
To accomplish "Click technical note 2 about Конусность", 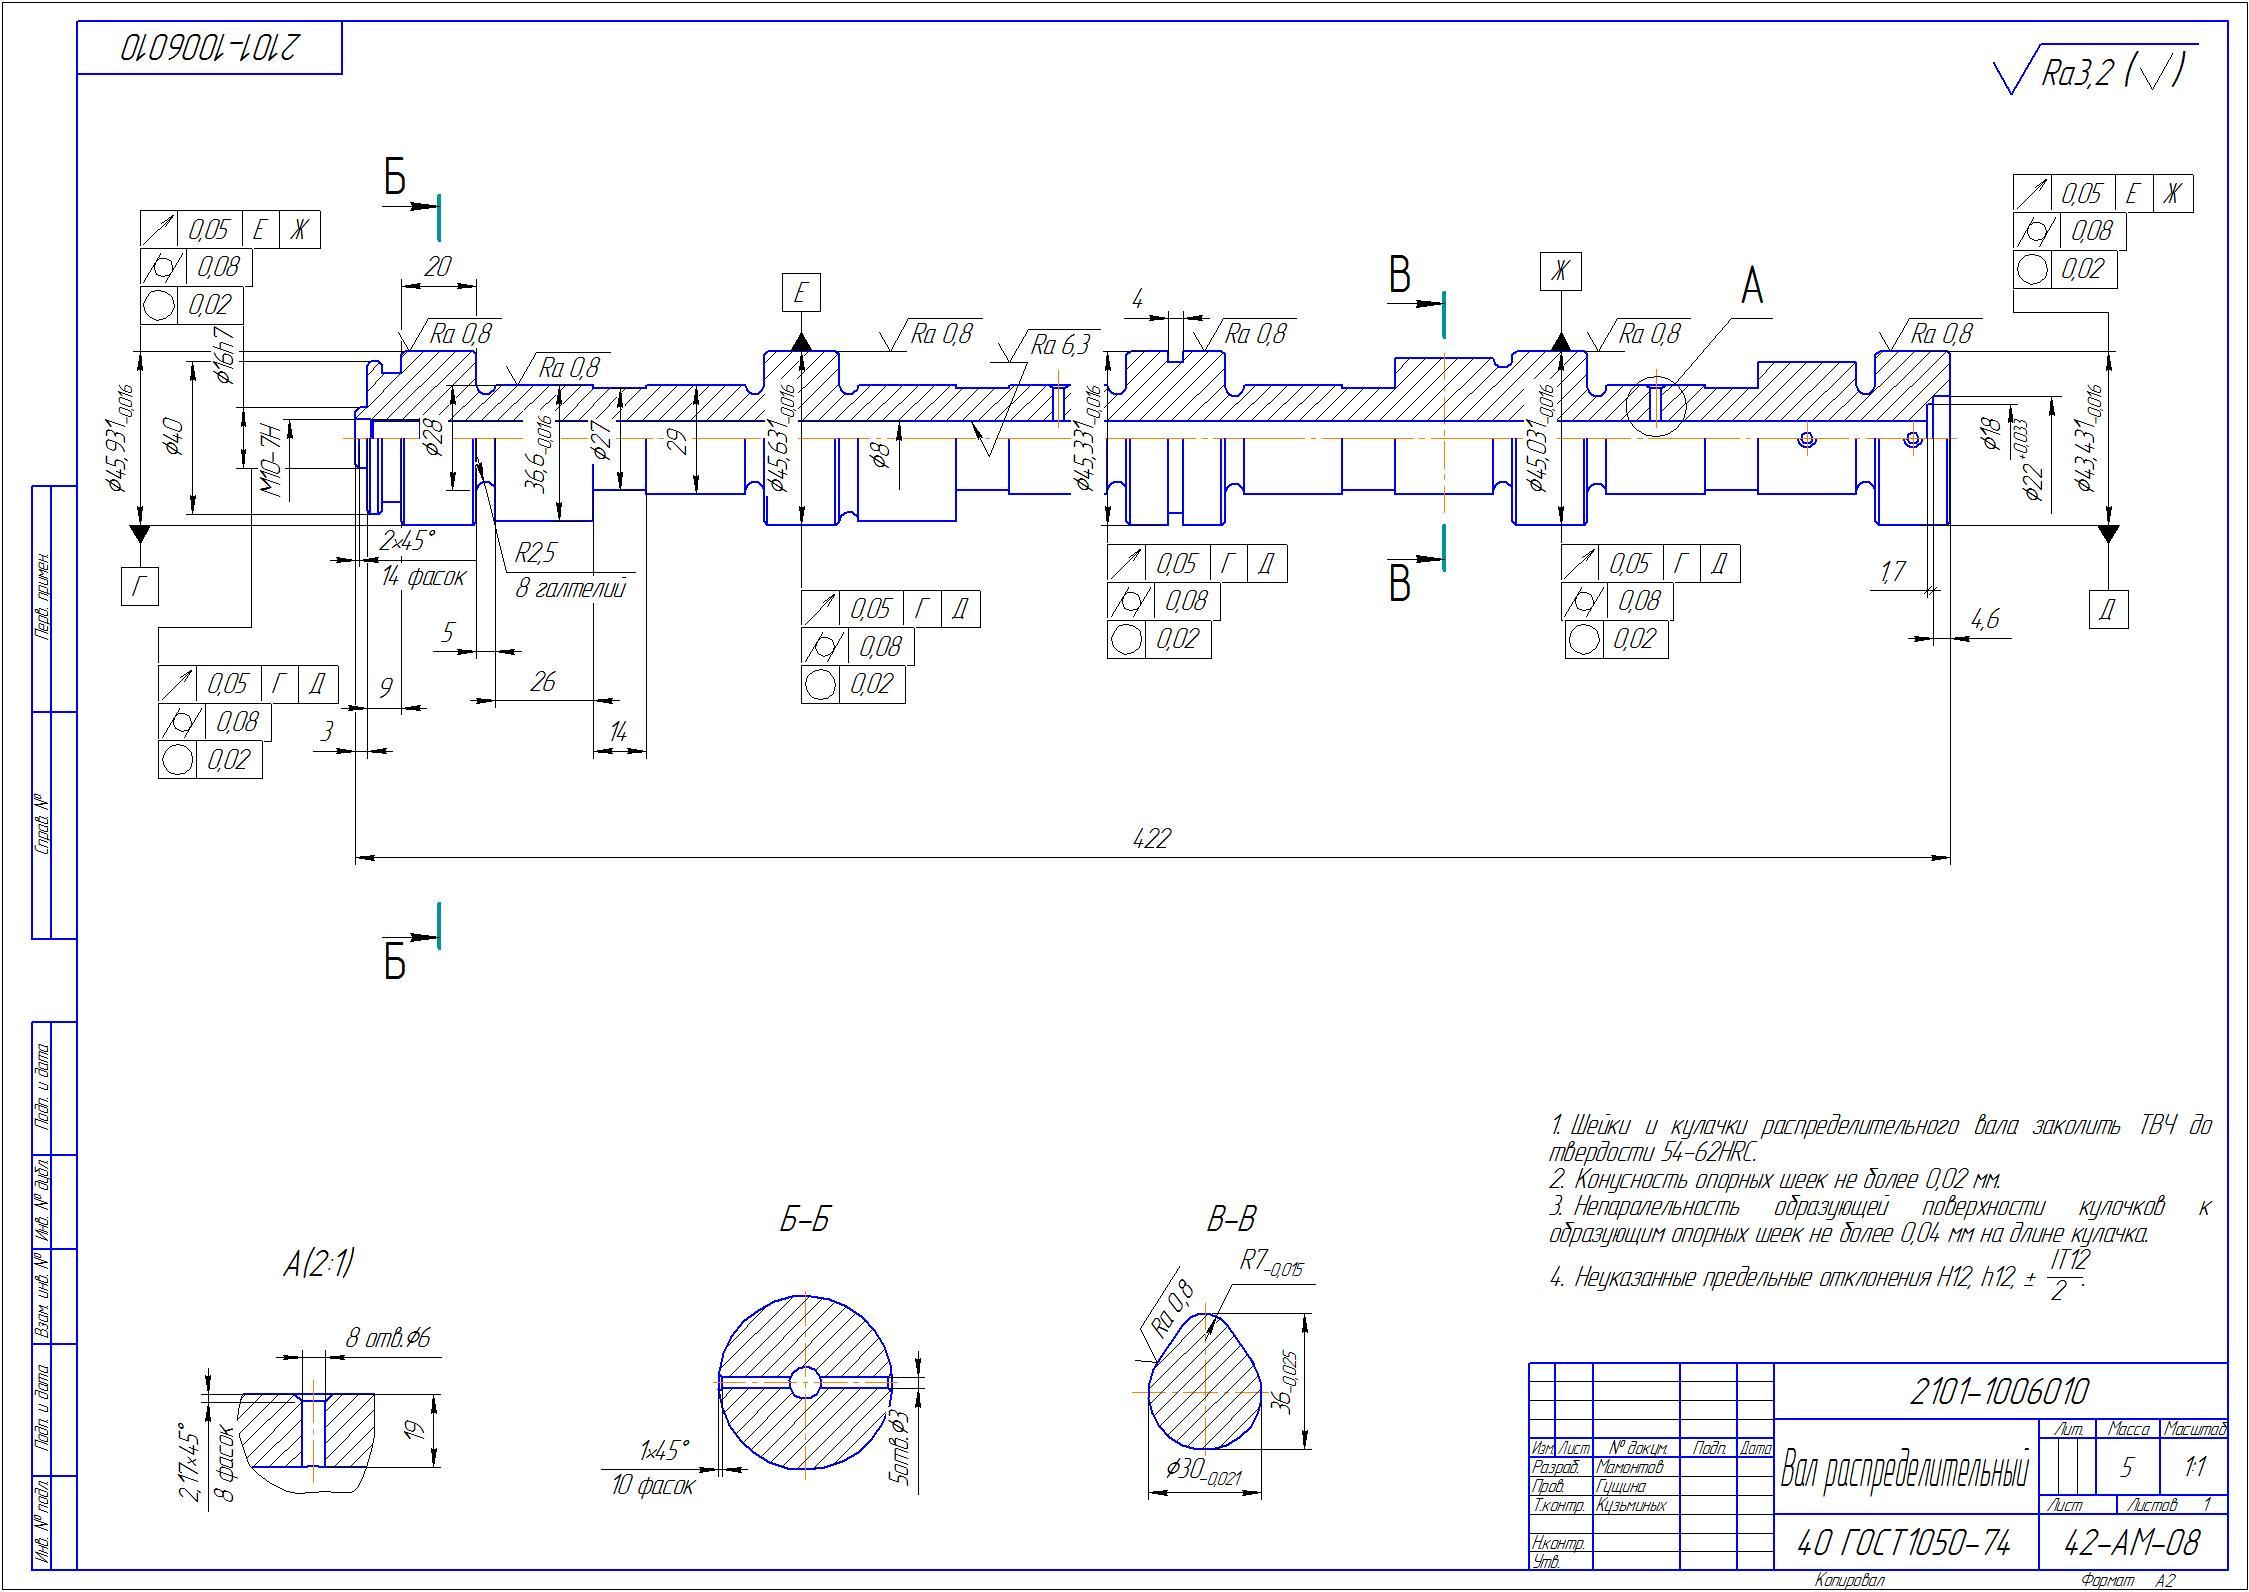I will pyautogui.click(x=1775, y=1179).
